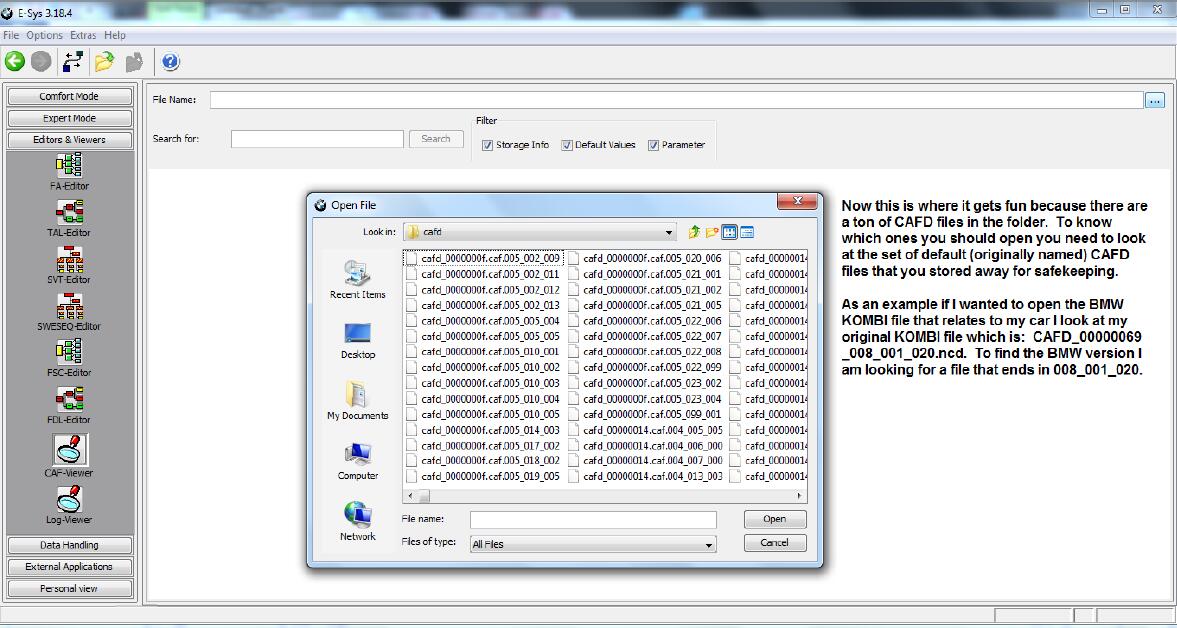Screen dimensions: 1177x628
Task: Open the FDL-Editor
Action: point(69,406)
